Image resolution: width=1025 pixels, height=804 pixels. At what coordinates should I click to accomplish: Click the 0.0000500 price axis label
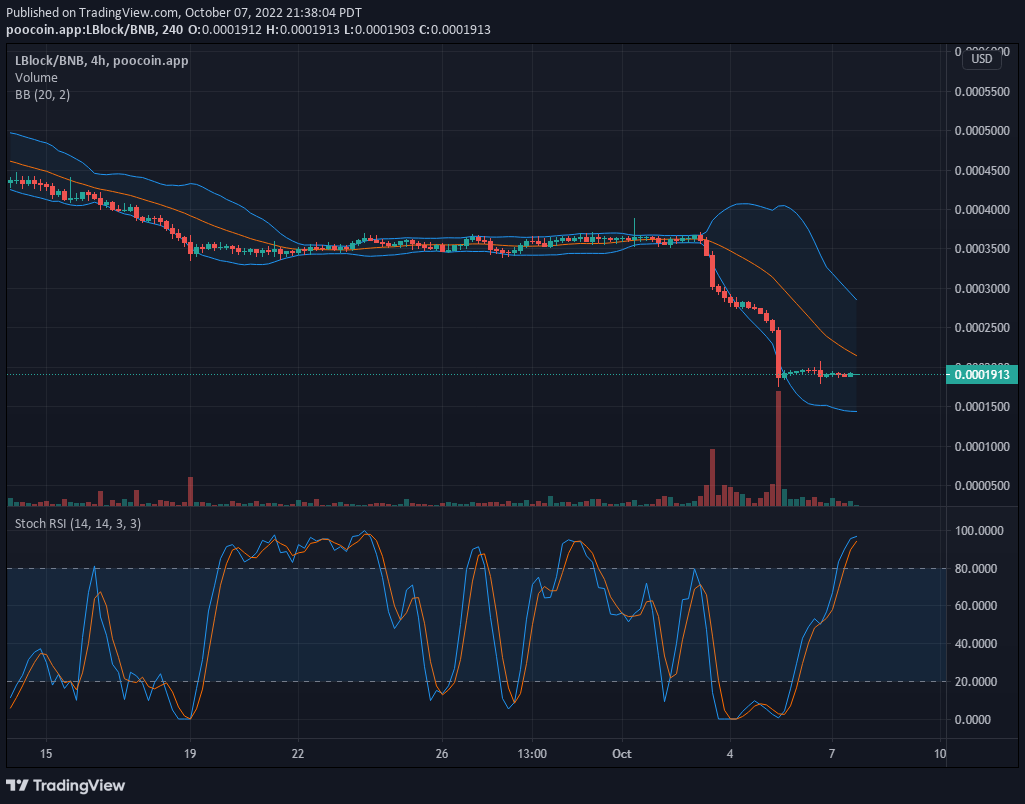[982, 486]
